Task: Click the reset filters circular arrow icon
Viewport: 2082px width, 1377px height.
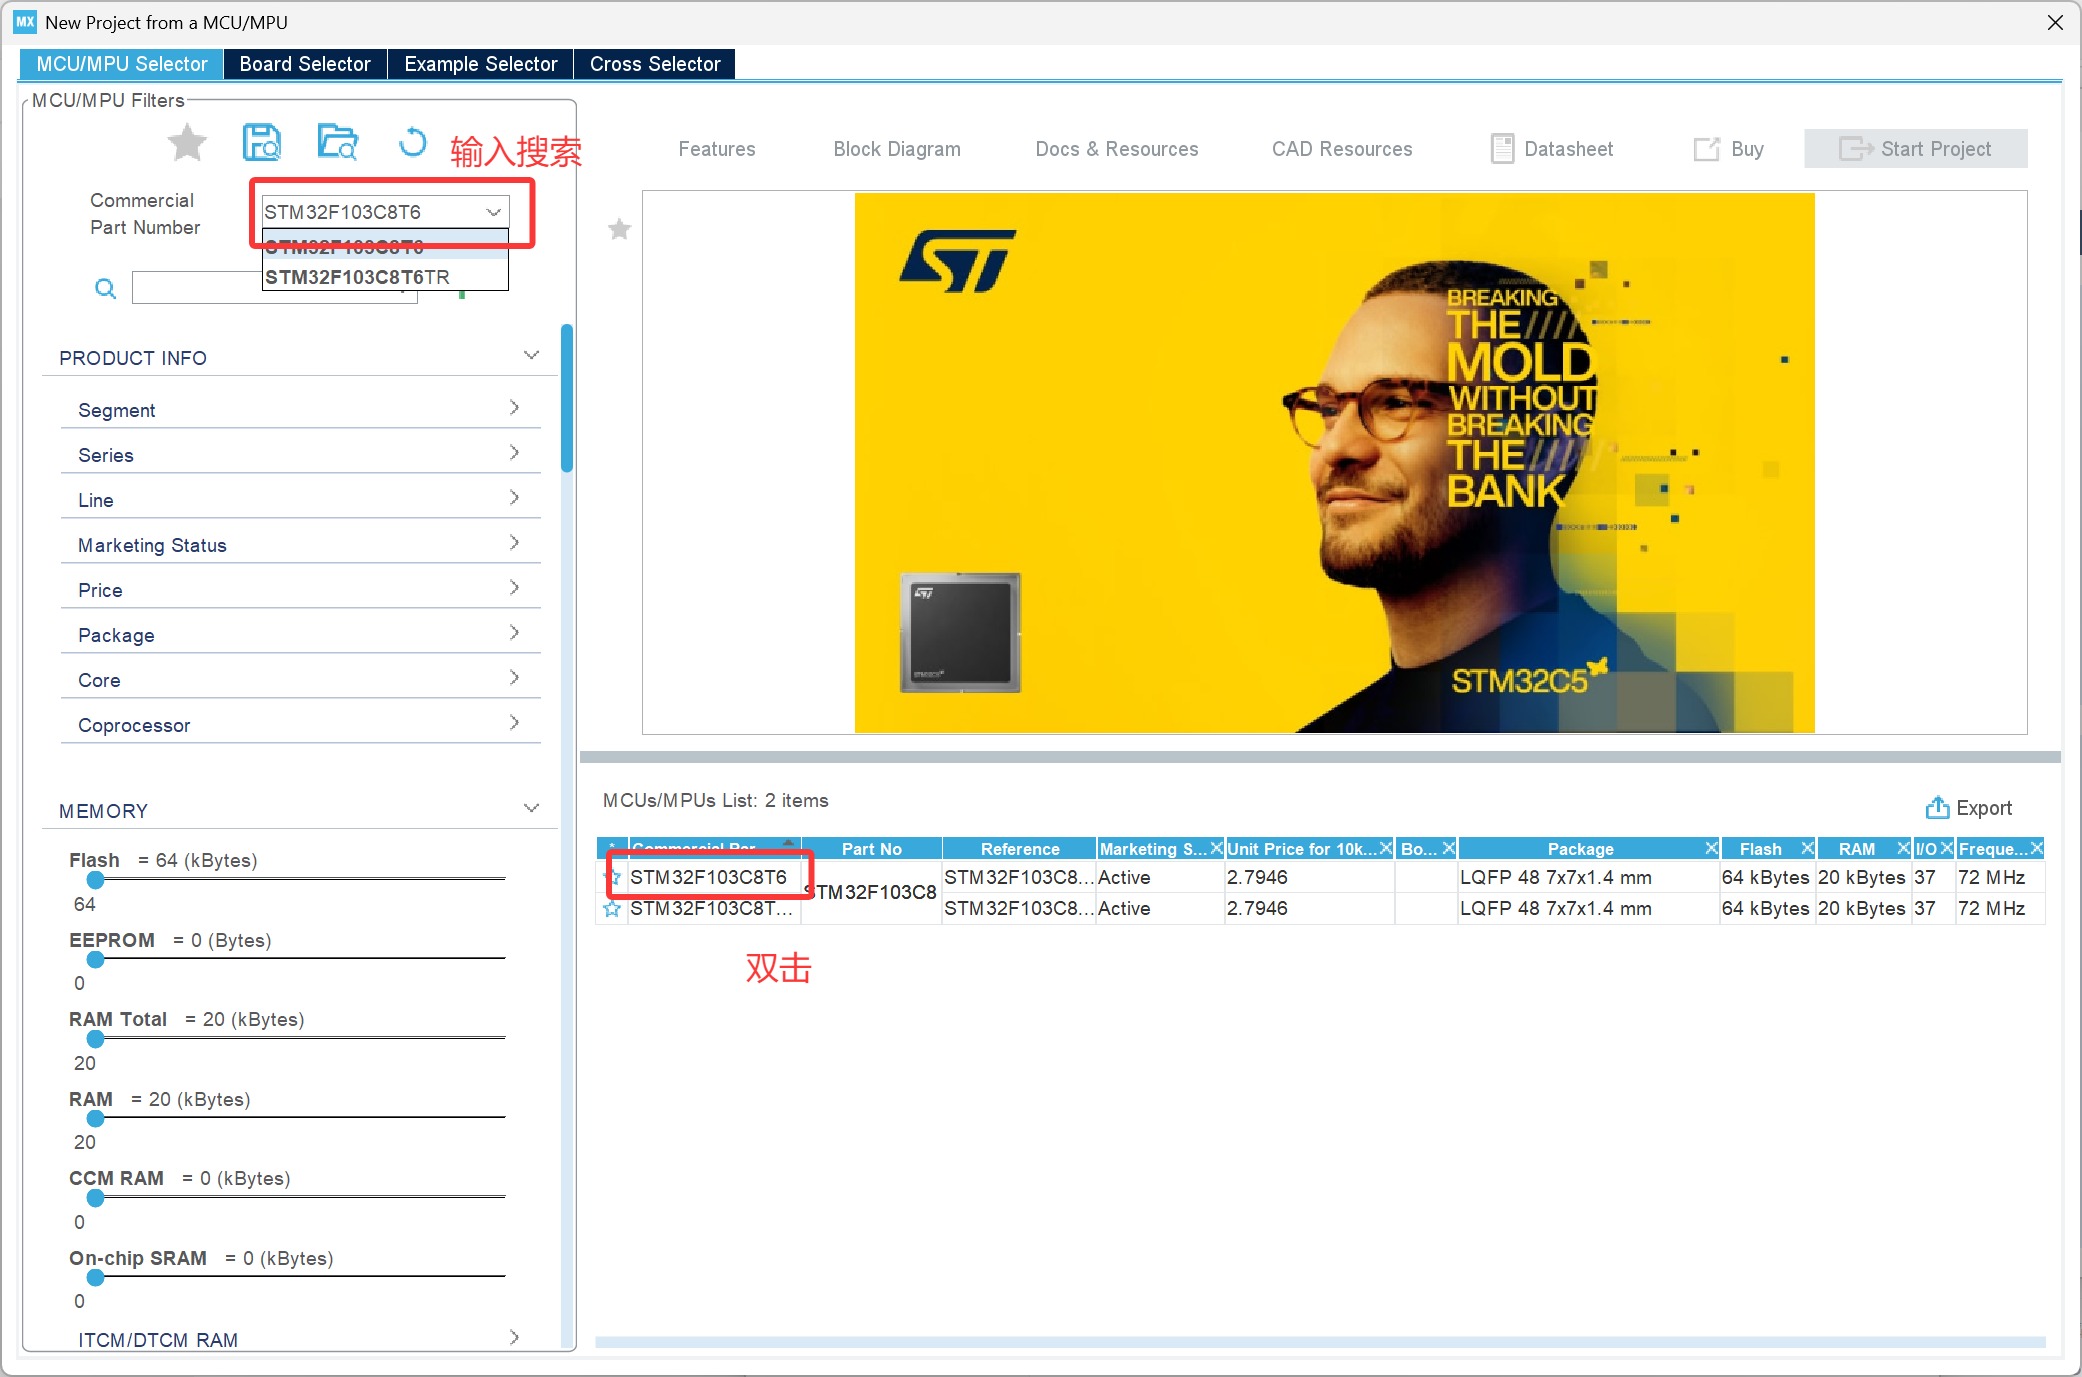Action: coord(412,143)
